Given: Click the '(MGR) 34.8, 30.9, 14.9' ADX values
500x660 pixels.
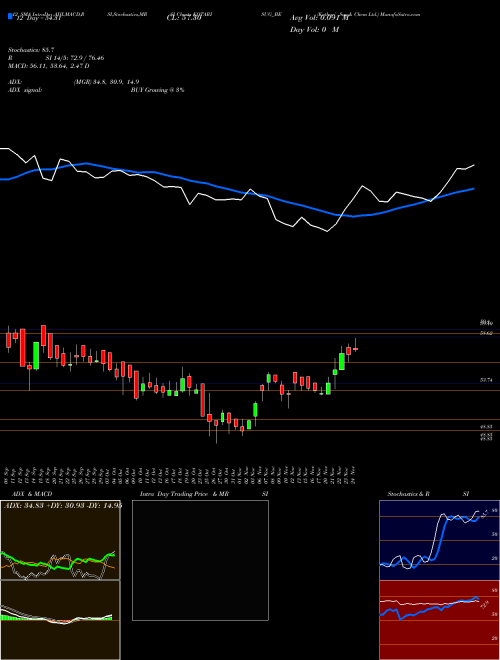Looking at the screenshot, I should pos(106,82).
